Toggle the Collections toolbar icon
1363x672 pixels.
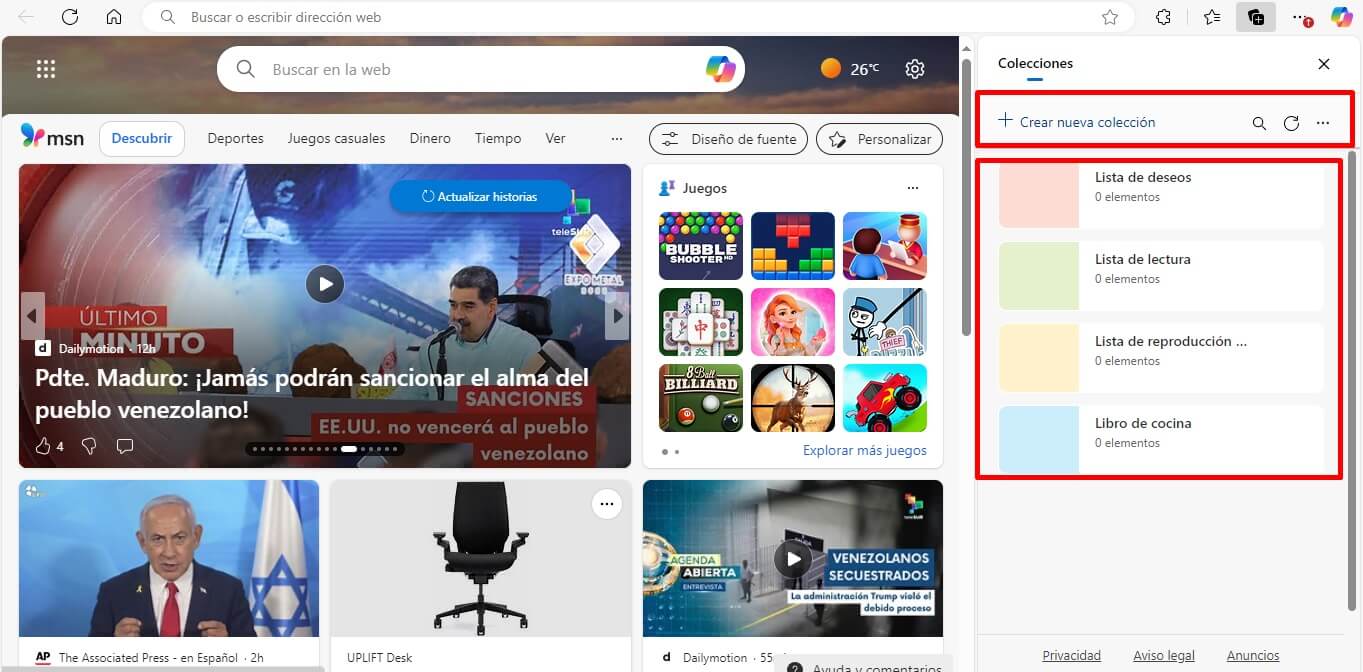tap(1256, 17)
